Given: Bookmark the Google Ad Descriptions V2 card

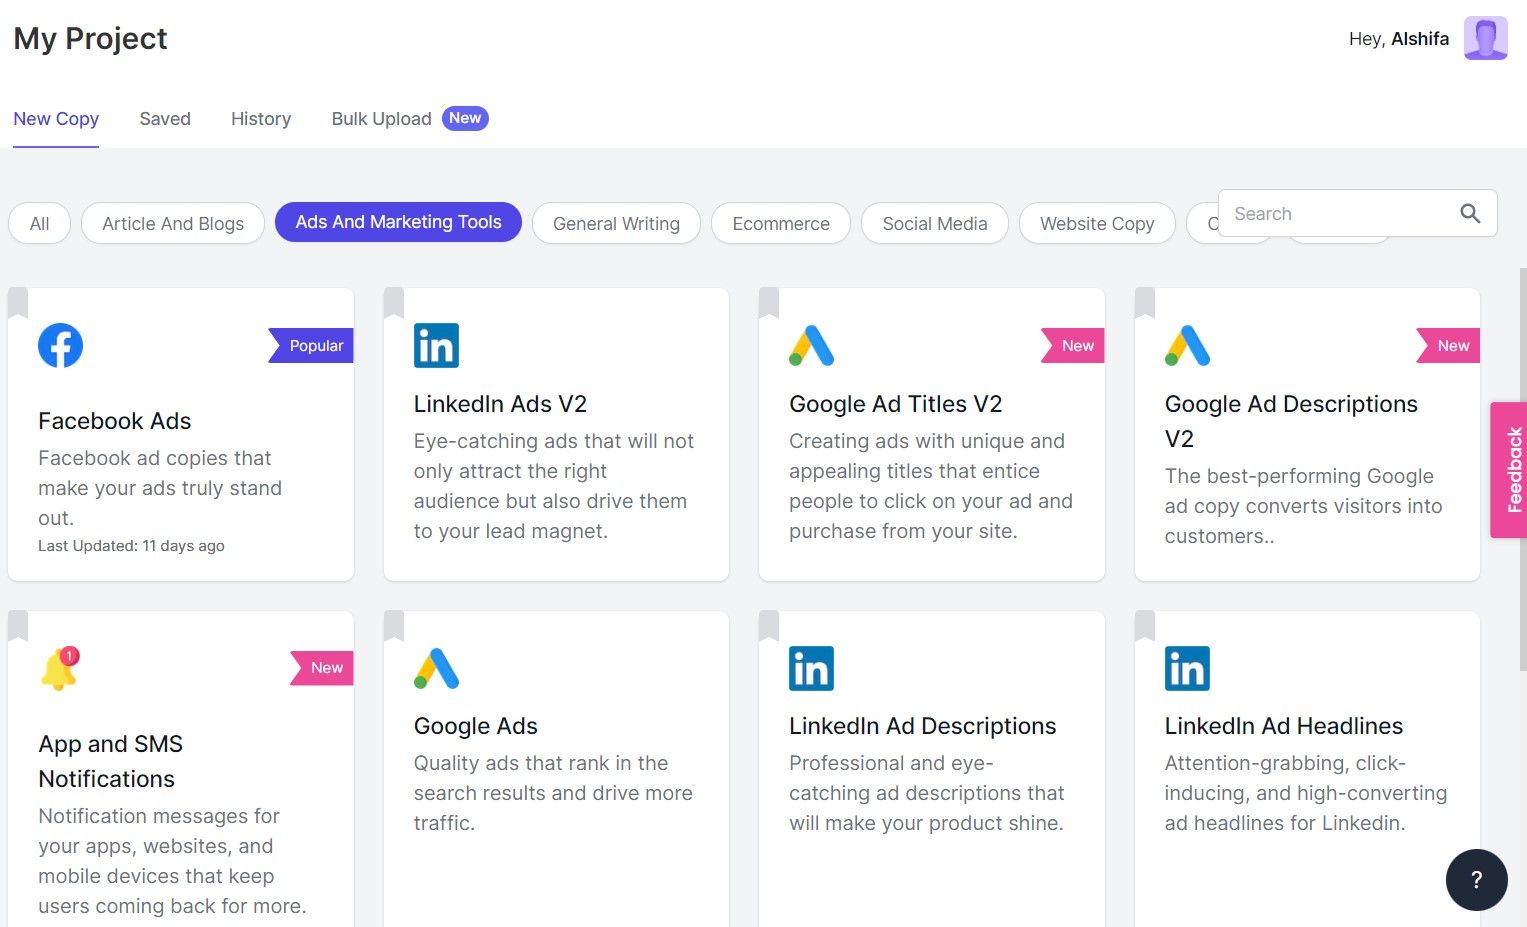Looking at the screenshot, I should pyautogui.click(x=1145, y=303).
